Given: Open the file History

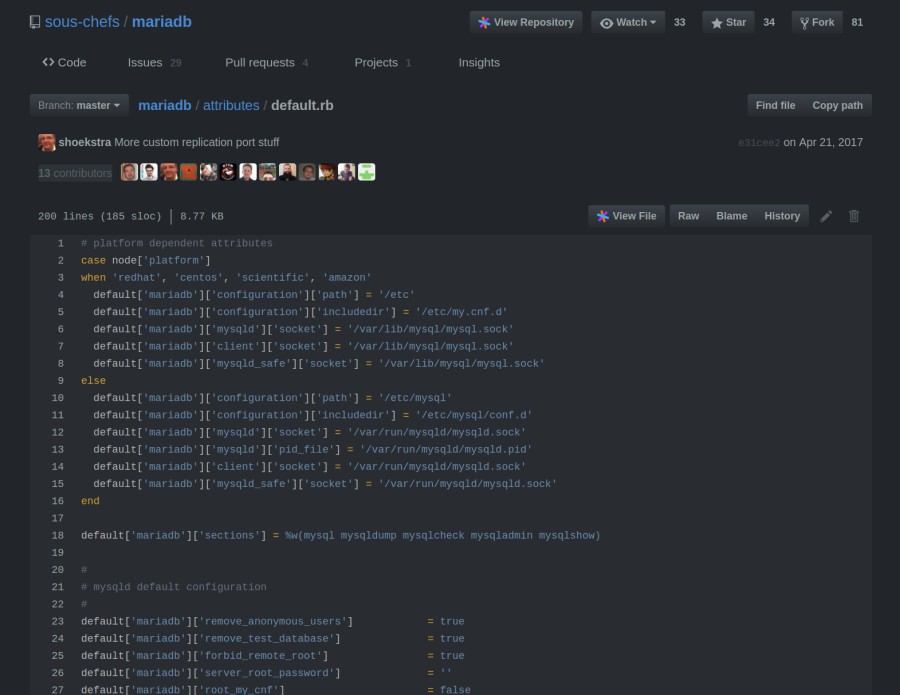Looking at the screenshot, I should (x=782, y=216).
